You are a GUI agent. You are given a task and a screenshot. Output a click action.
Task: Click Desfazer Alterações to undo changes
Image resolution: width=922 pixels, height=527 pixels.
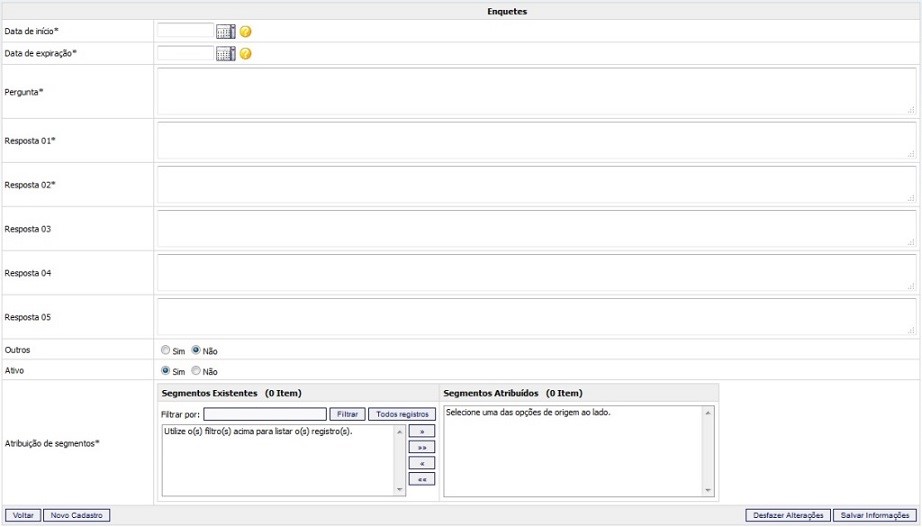click(788, 515)
